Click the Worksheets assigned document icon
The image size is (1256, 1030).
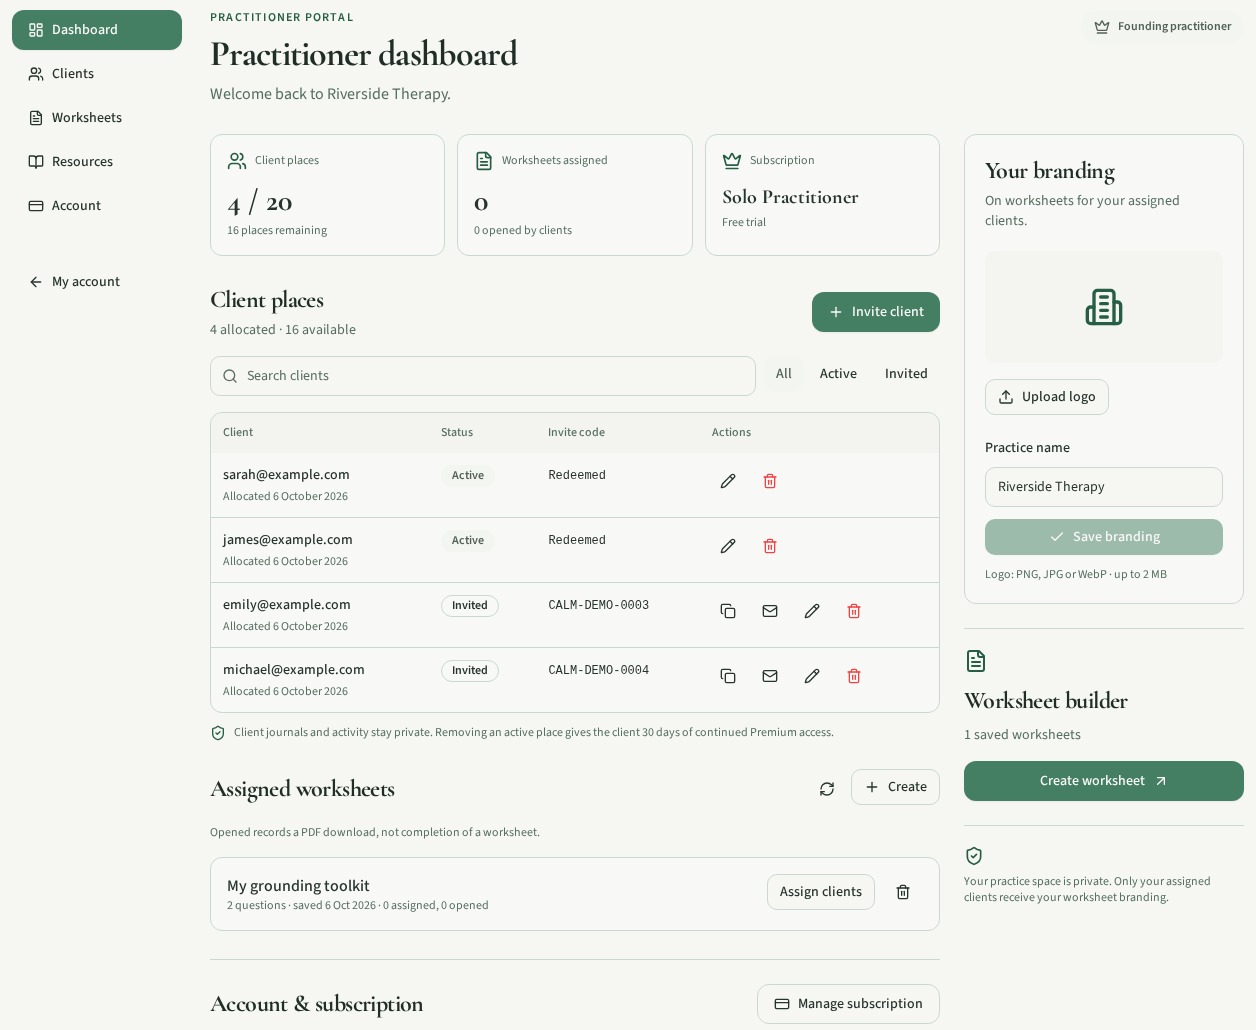coord(484,161)
